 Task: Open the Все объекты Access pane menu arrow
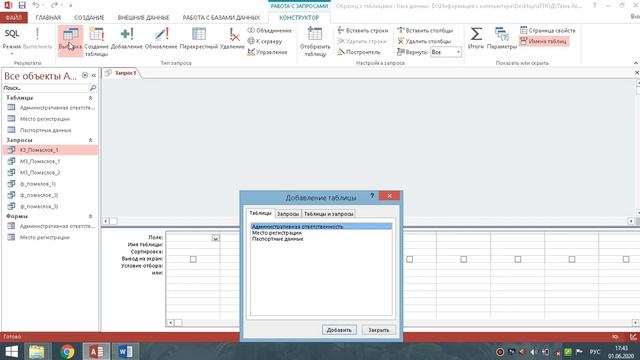click(x=84, y=76)
